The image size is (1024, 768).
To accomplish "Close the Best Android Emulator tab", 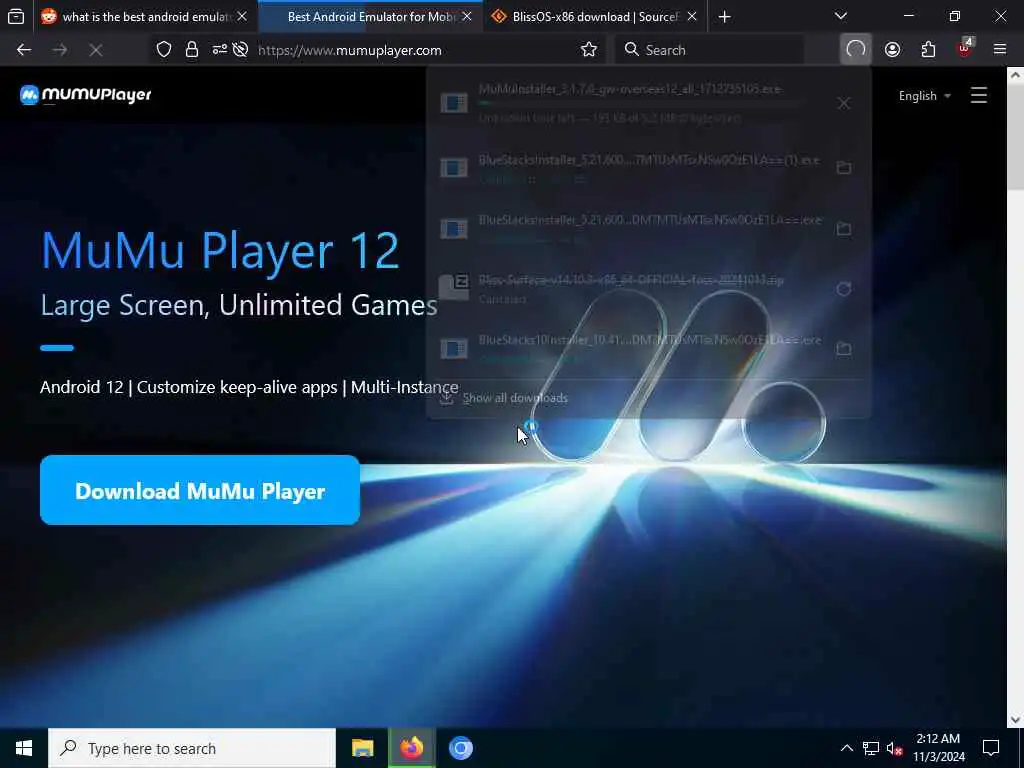I will pyautogui.click(x=467, y=16).
